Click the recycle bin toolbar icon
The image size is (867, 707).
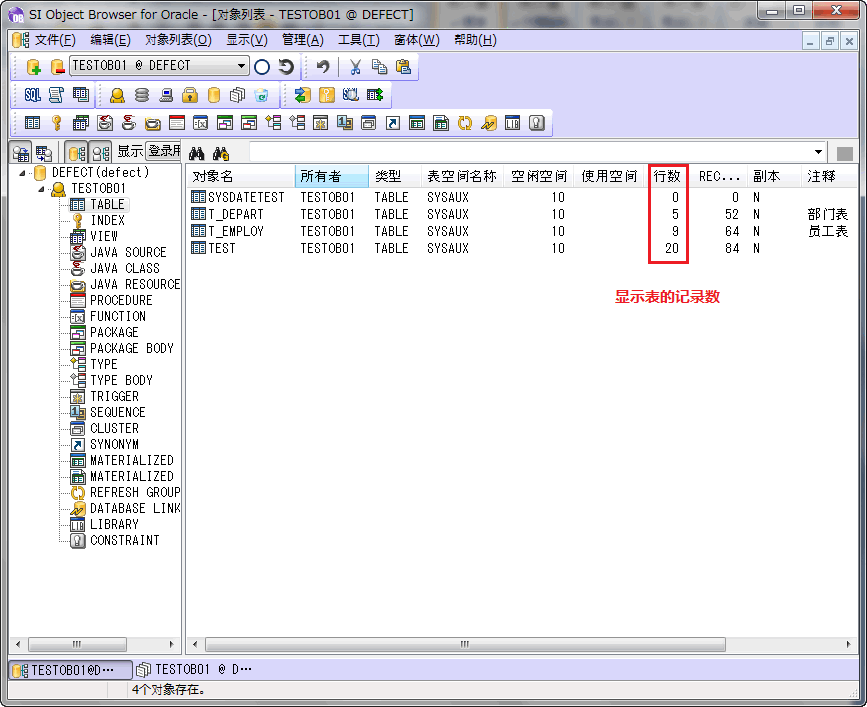[x=262, y=95]
